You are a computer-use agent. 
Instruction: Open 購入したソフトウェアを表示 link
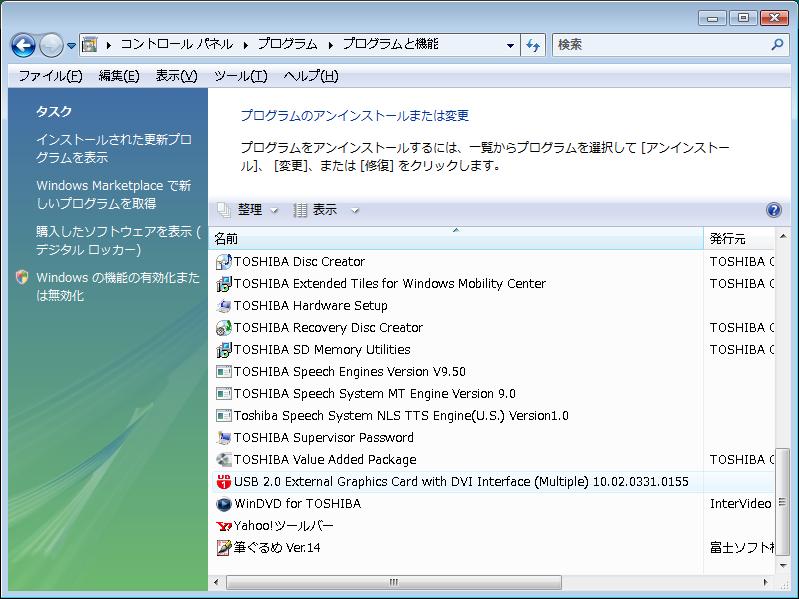pyautogui.click(x=118, y=240)
